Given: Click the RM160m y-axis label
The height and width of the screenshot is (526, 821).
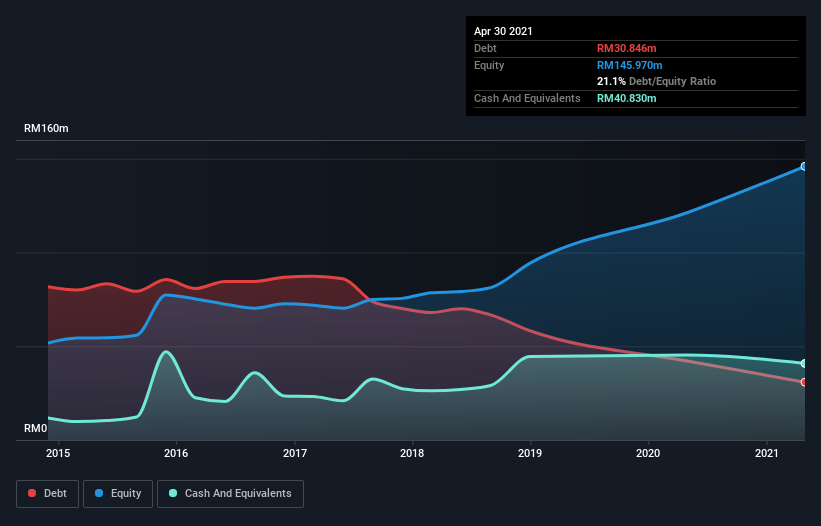Looking at the screenshot, I should coord(46,128).
